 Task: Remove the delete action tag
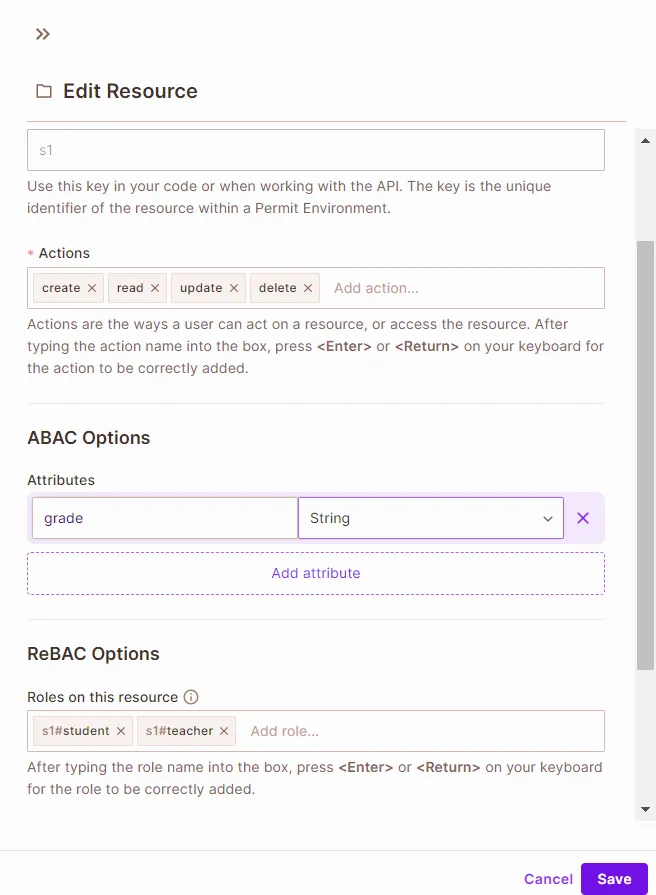point(308,288)
